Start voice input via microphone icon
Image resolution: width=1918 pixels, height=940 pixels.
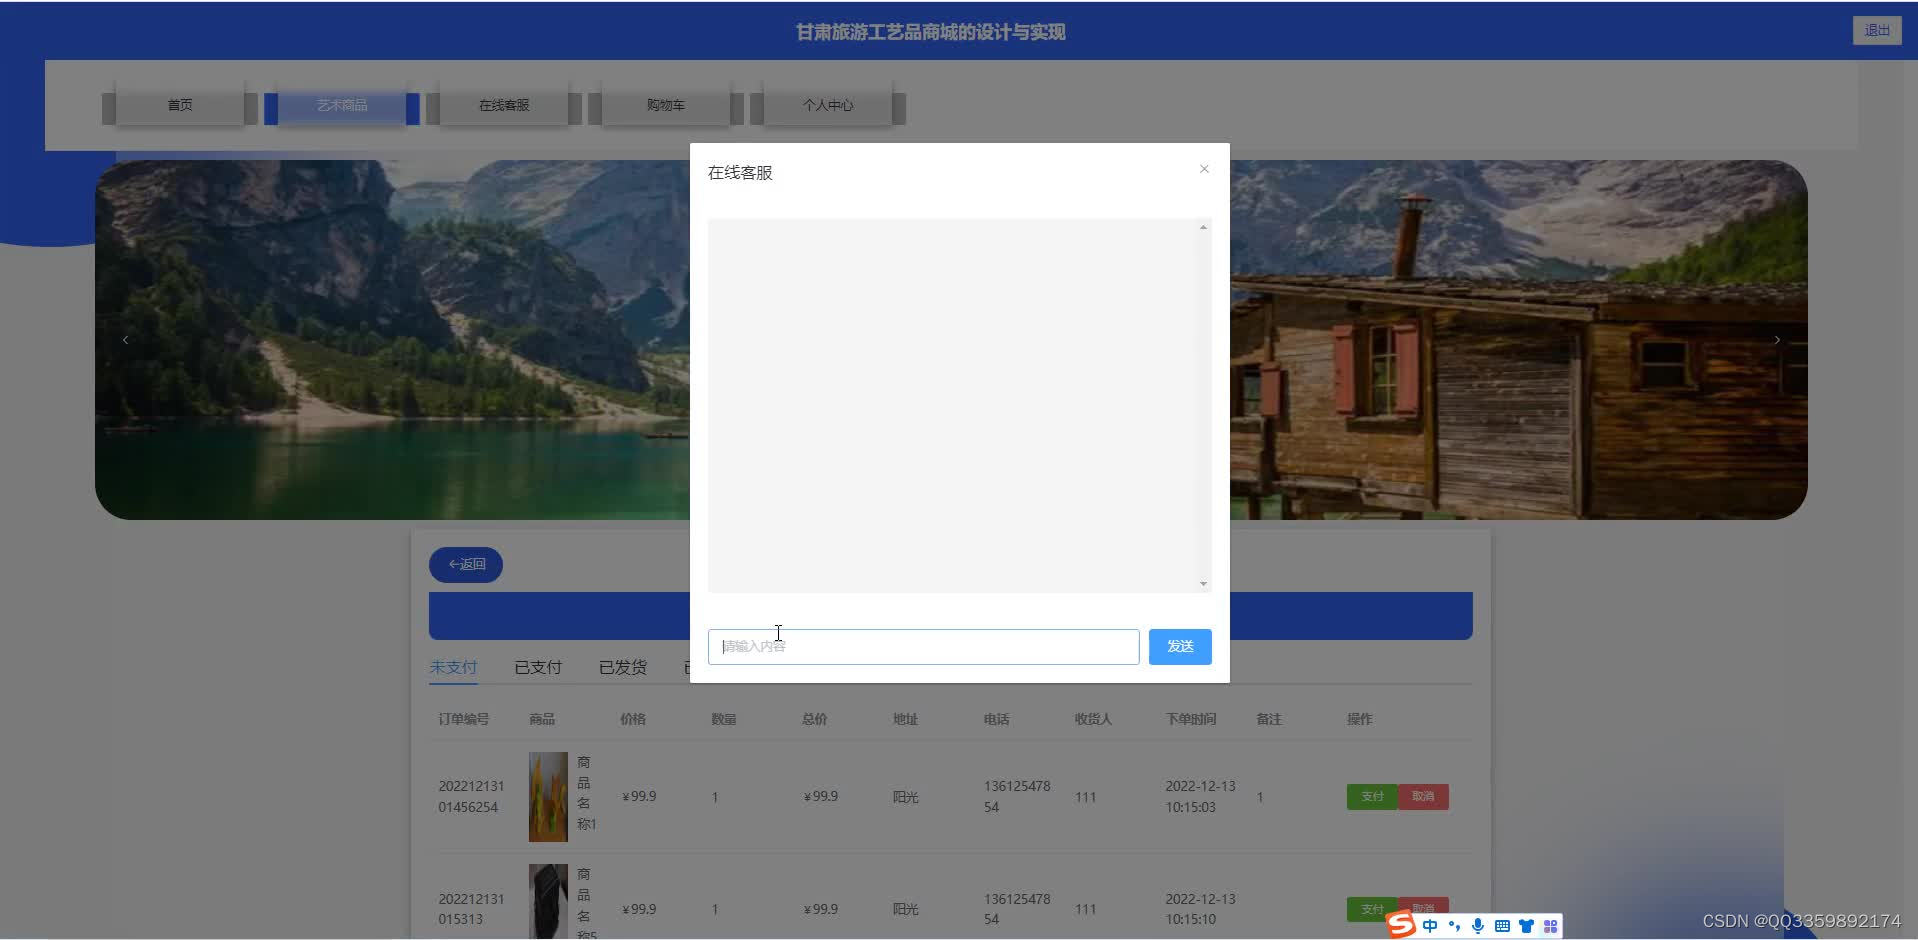pyautogui.click(x=1478, y=926)
